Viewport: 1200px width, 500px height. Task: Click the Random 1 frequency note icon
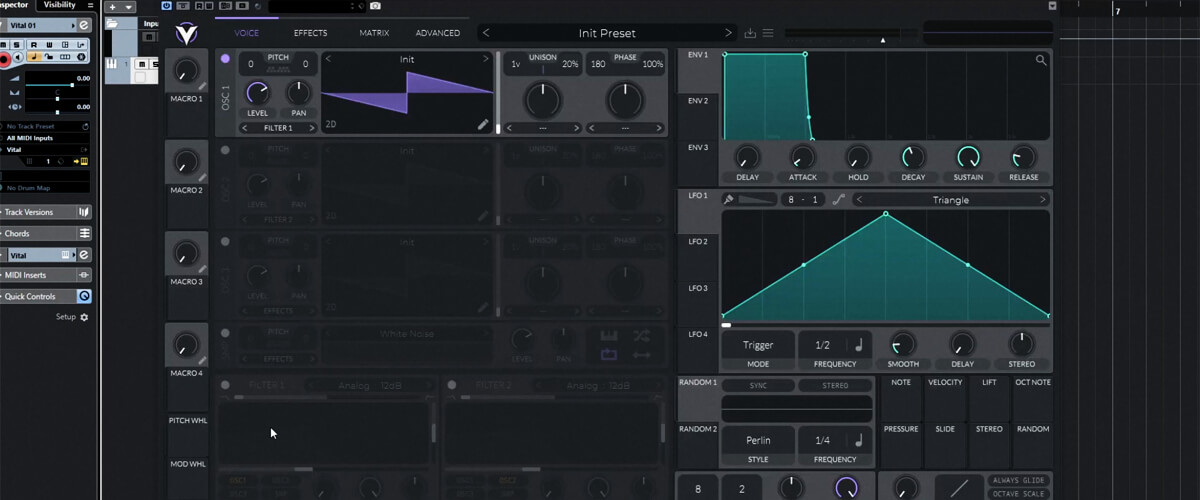[x=857, y=440]
